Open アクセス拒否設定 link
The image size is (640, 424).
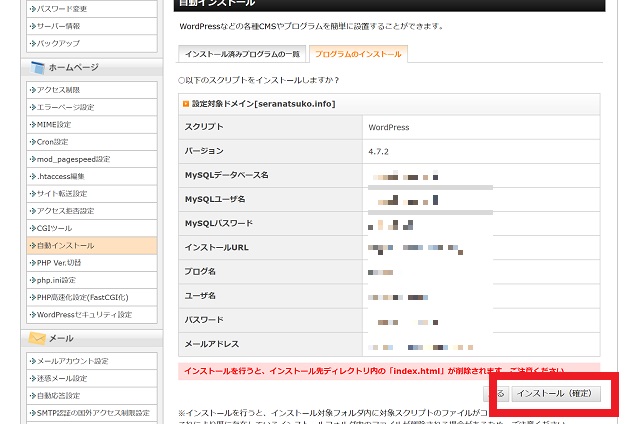click(x=92, y=211)
